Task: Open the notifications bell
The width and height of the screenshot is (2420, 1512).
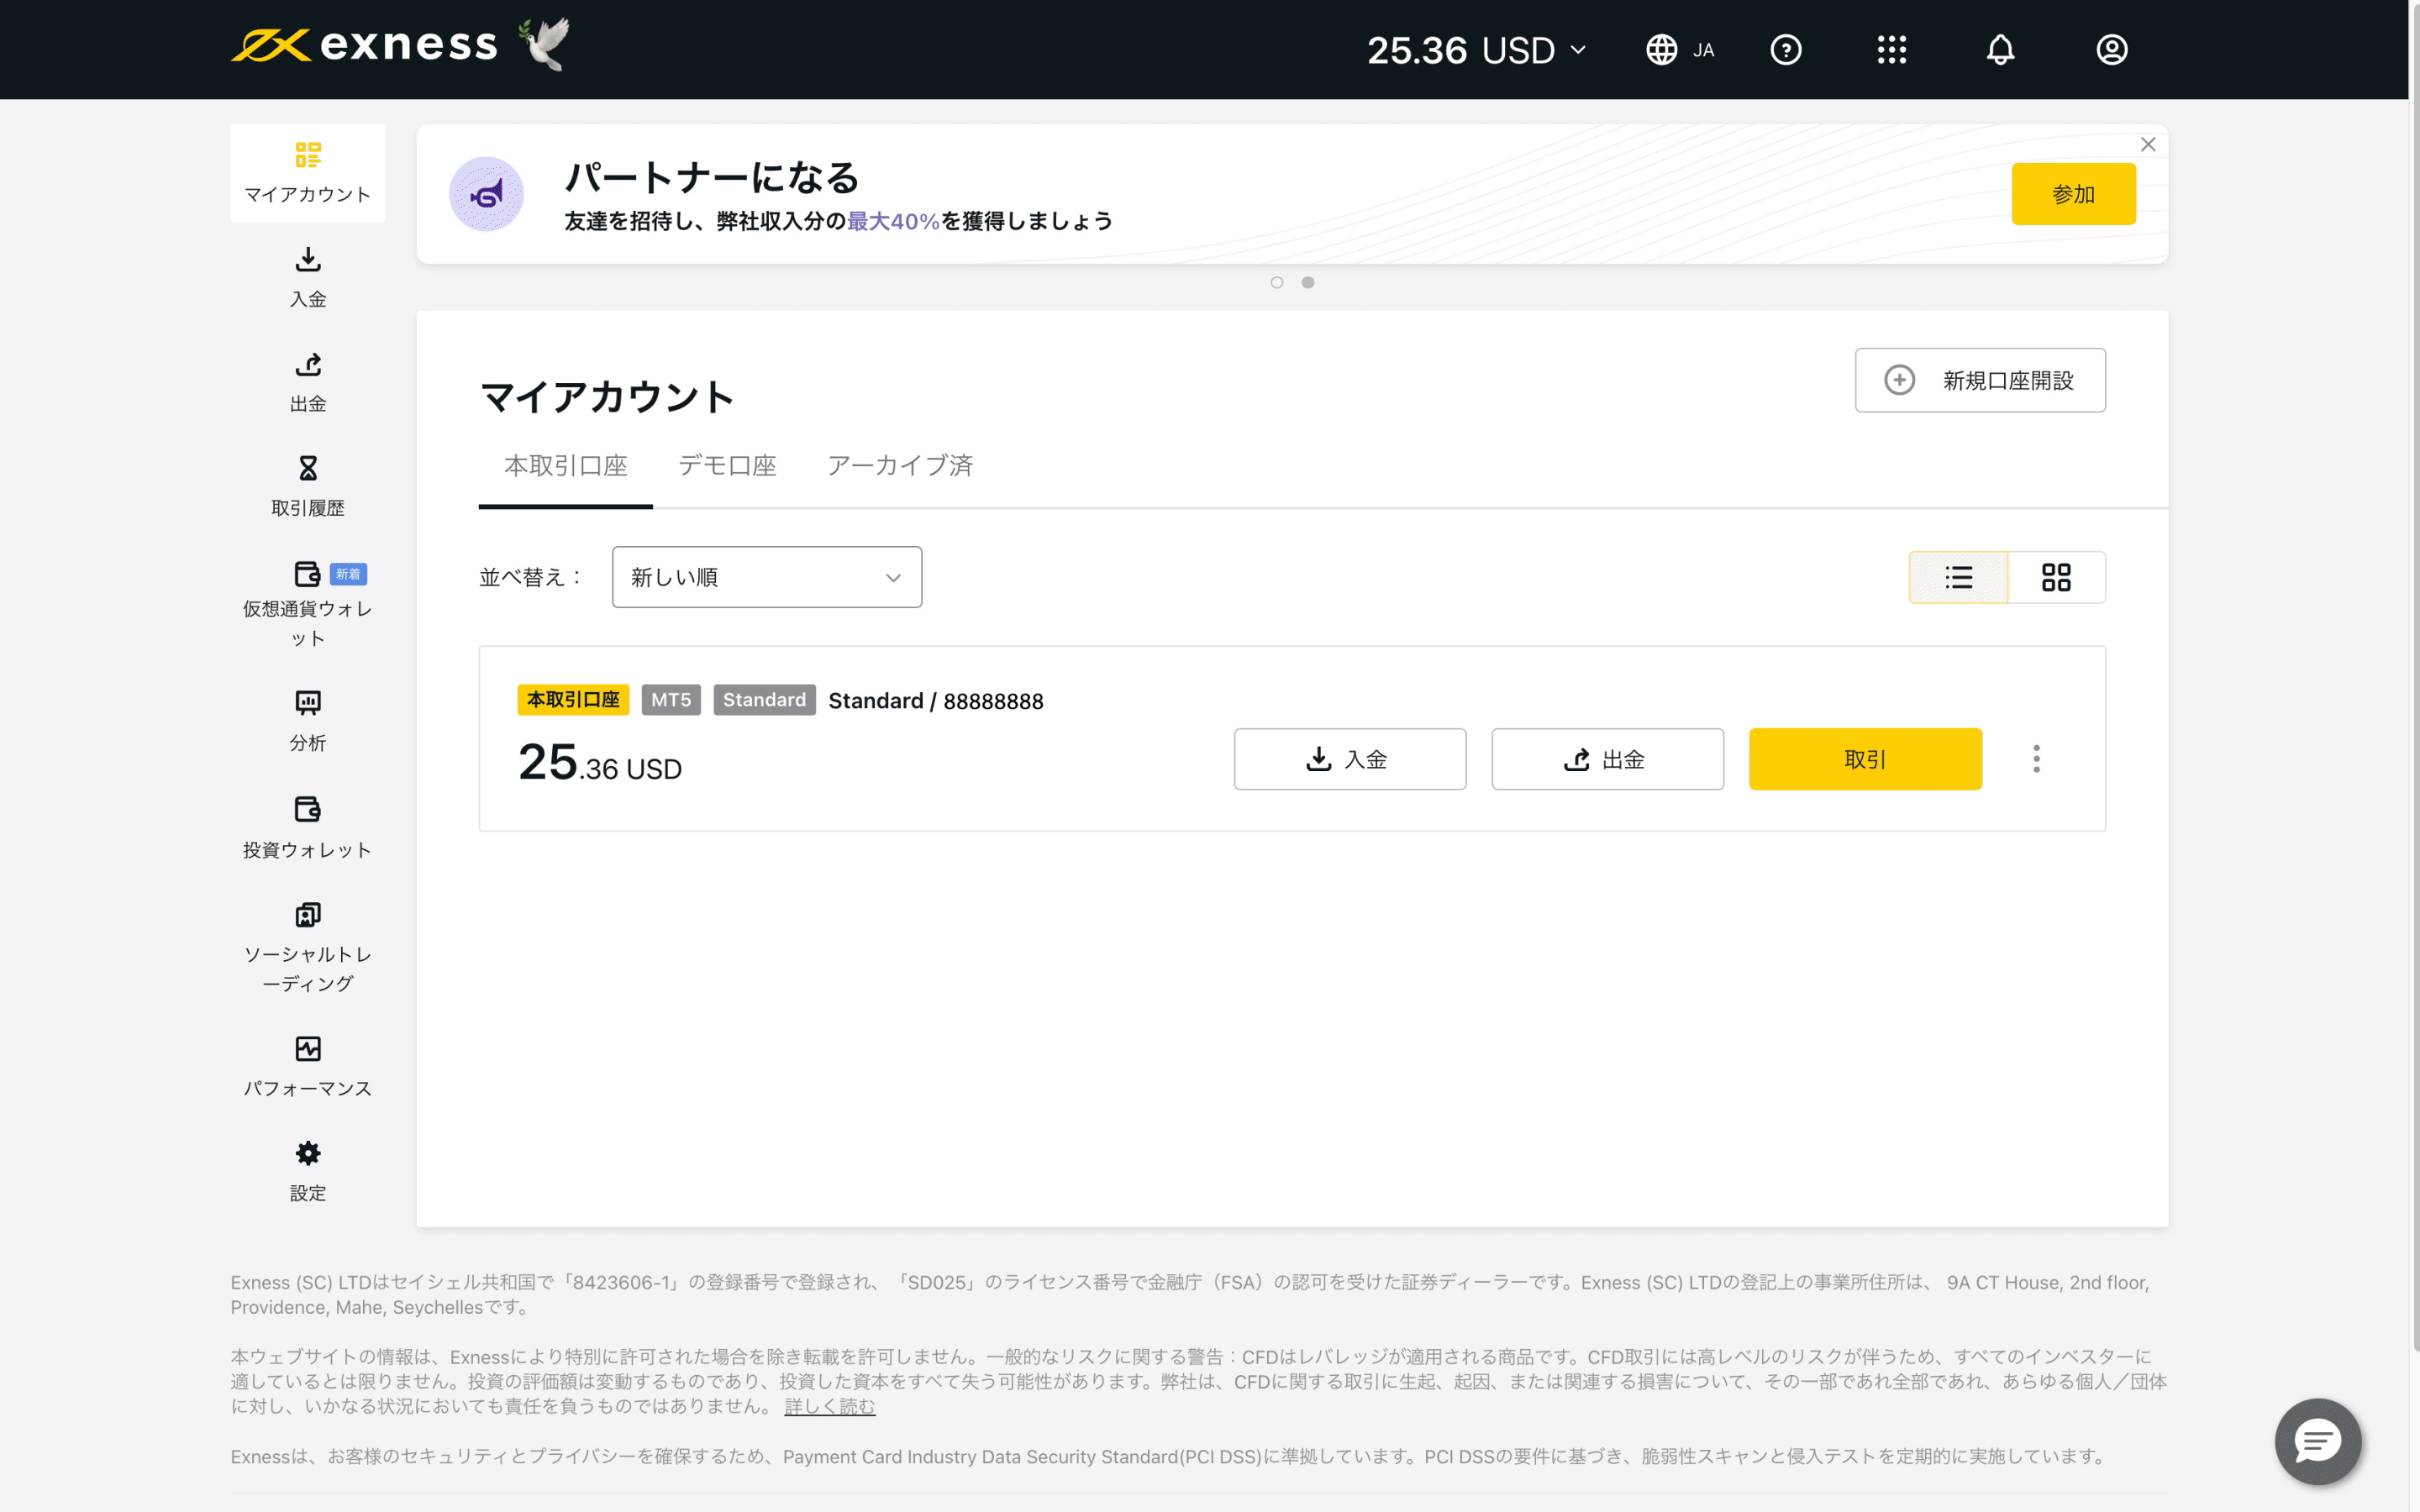Action: tap(2000, 50)
